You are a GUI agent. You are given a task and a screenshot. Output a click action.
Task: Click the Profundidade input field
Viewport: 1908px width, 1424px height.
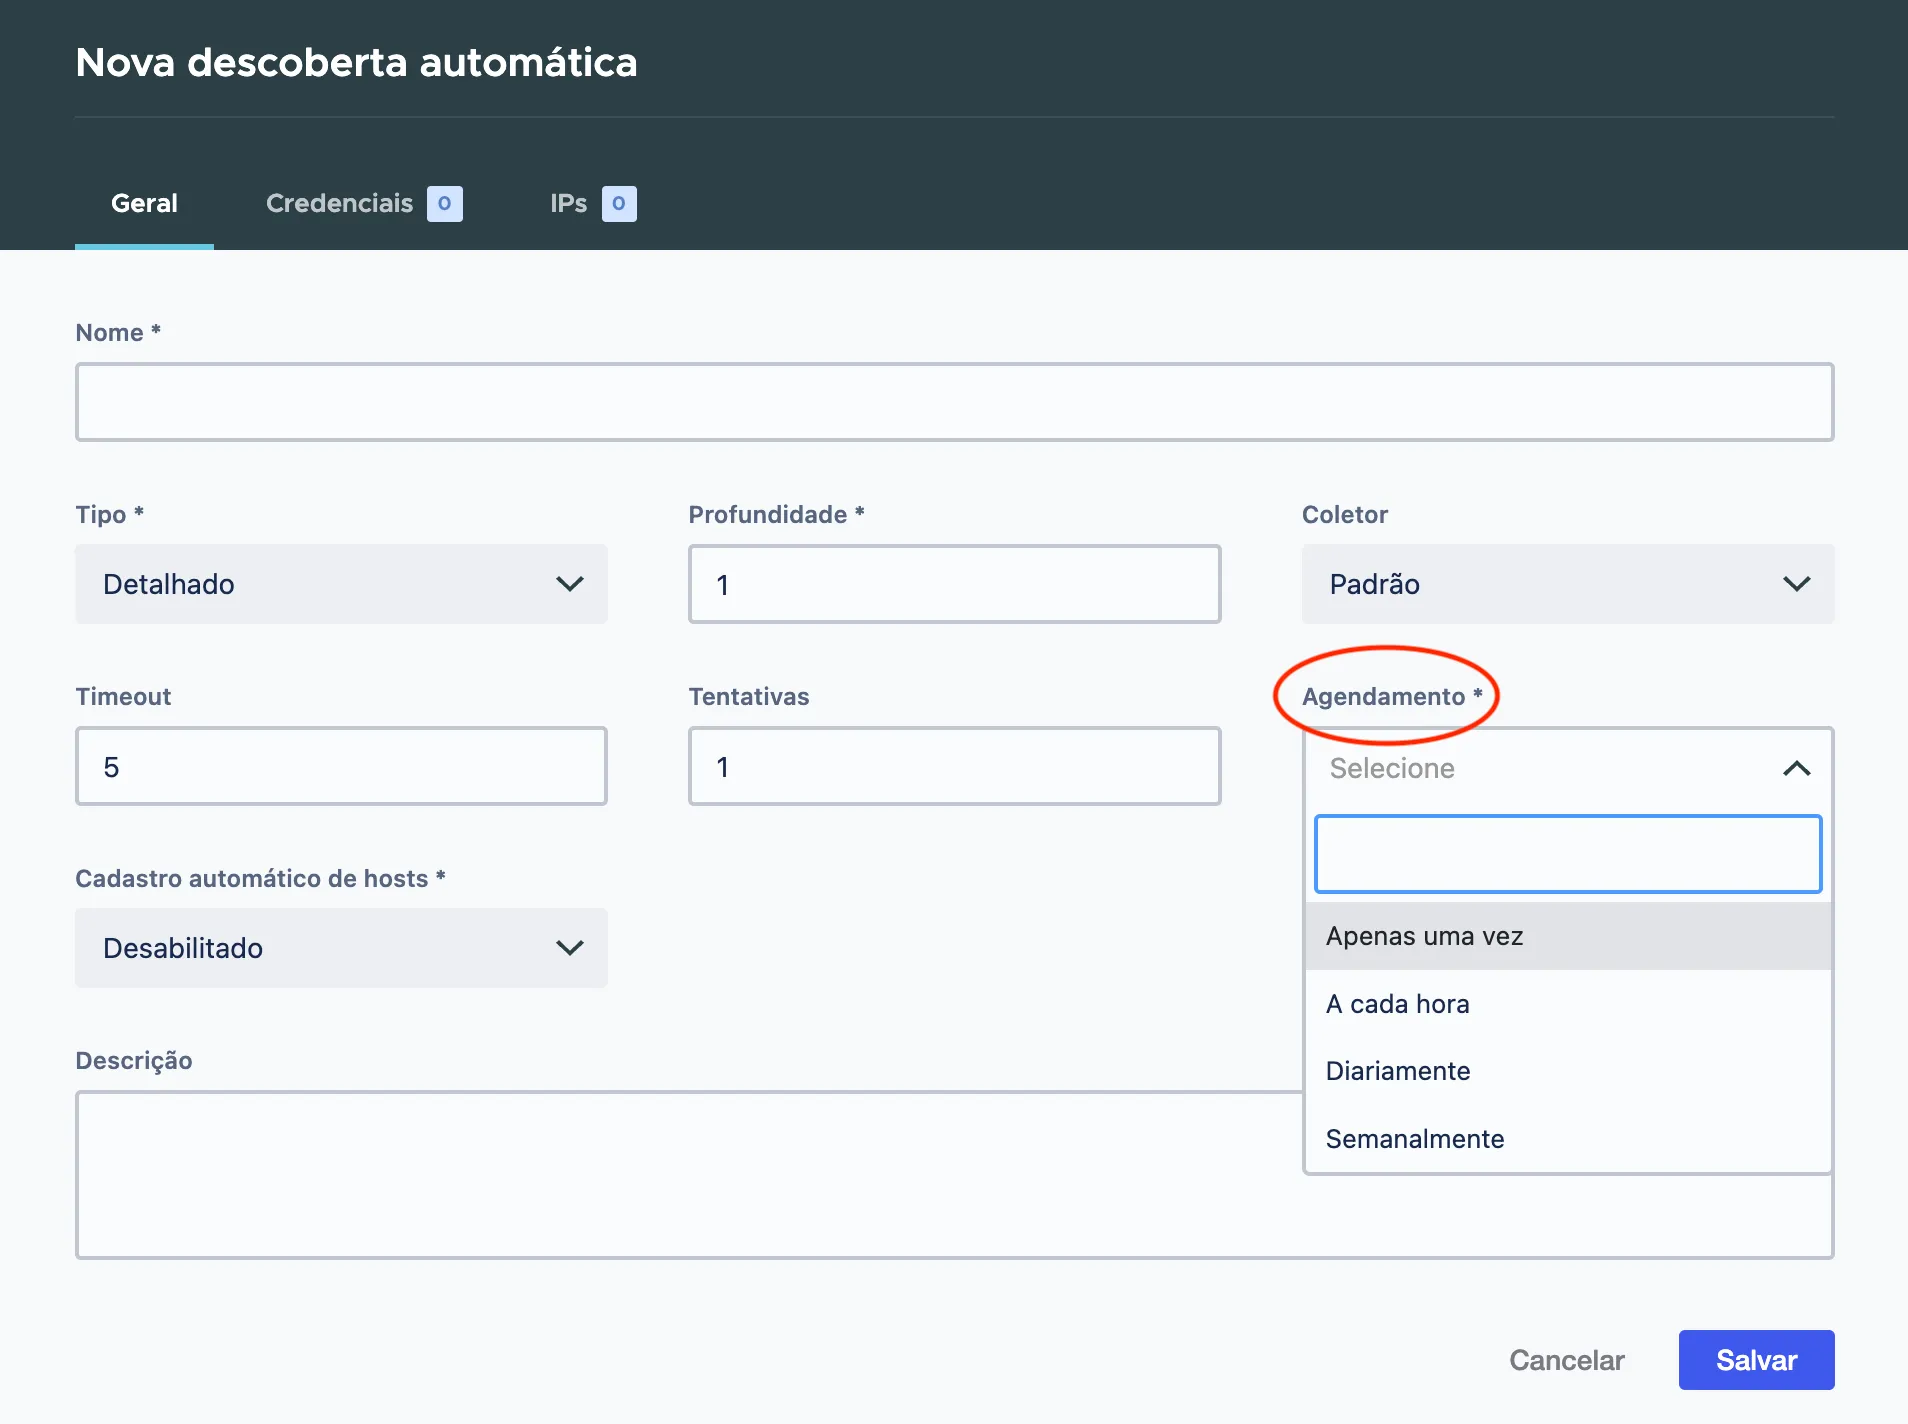tap(954, 584)
